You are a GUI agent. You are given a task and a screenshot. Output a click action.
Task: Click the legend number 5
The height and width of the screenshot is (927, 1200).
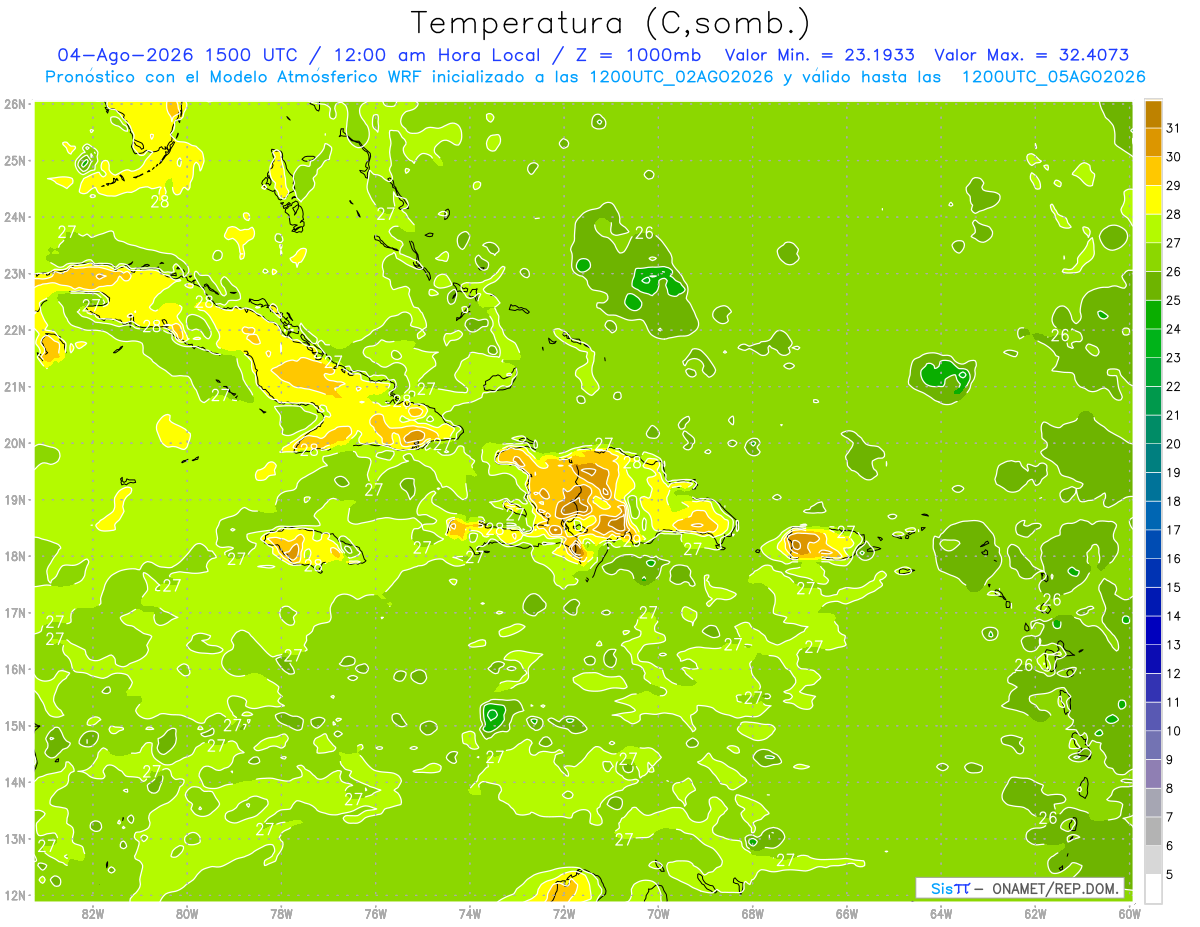(1170, 874)
